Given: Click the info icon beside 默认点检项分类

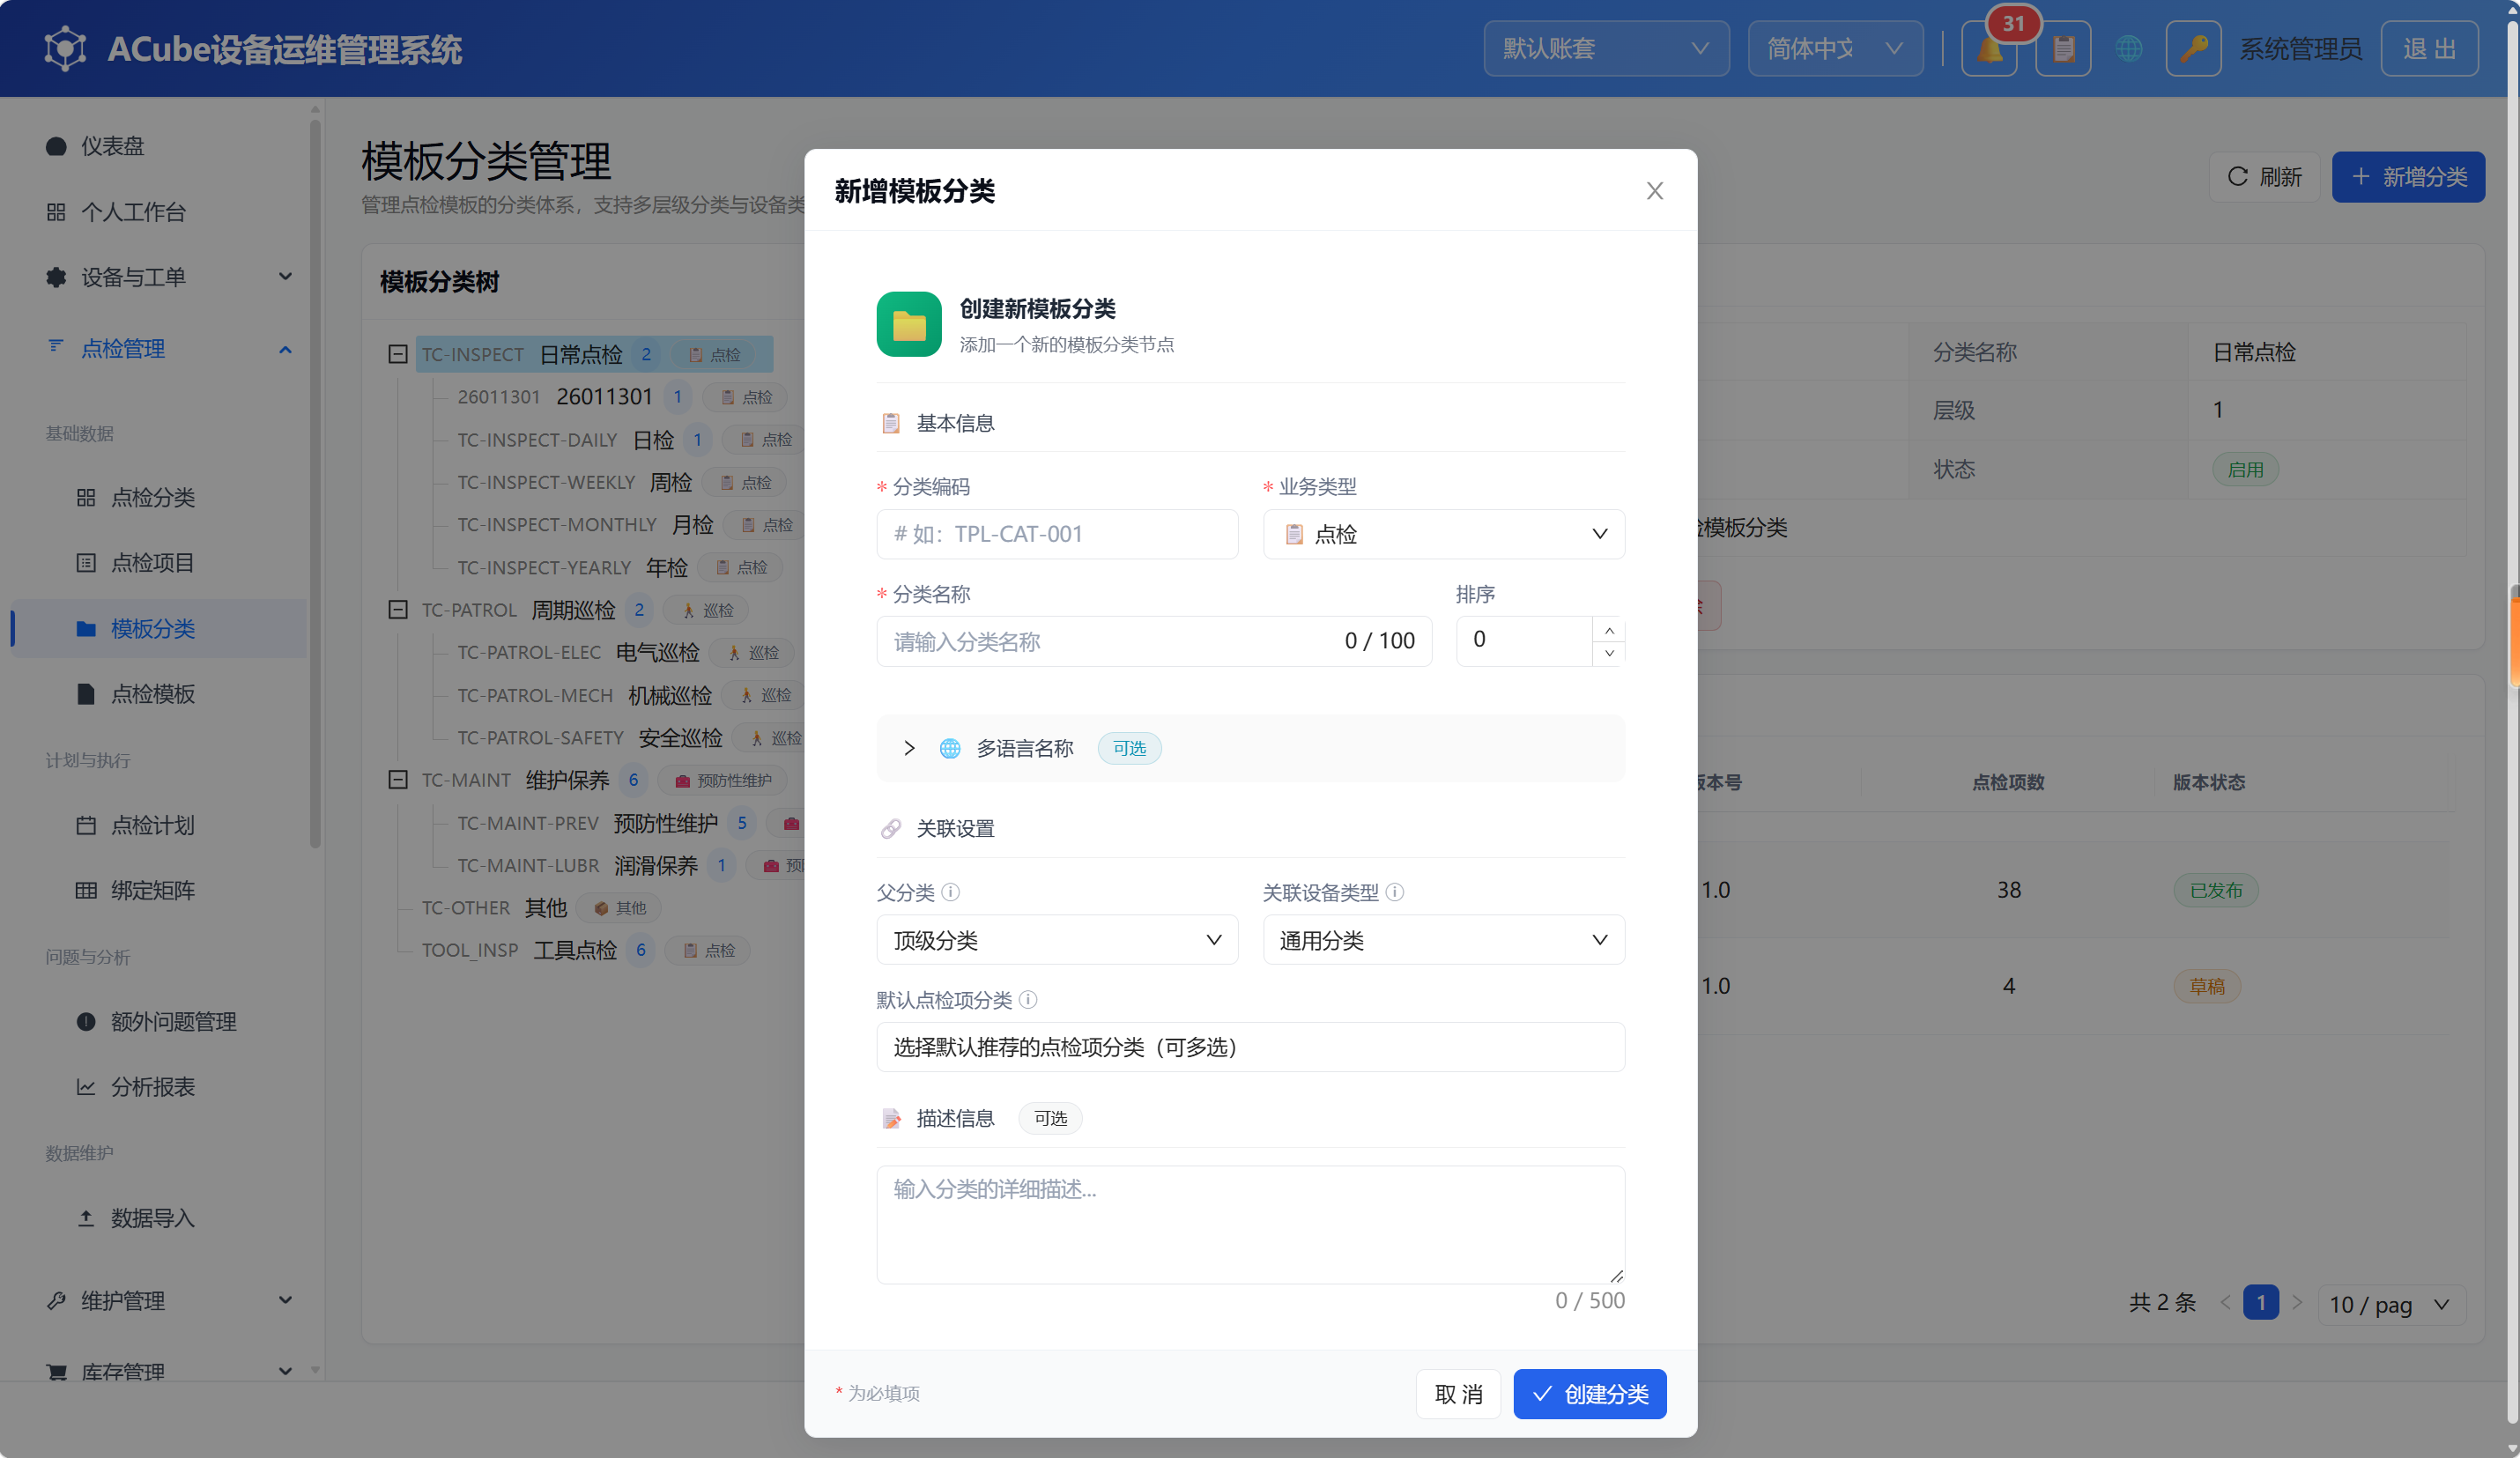Looking at the screenshot, I should pyautogui.click(x=1028, y=999).
